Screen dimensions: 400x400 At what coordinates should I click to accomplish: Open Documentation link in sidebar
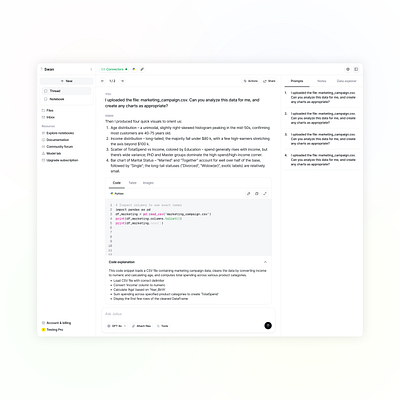pos(57,140)
